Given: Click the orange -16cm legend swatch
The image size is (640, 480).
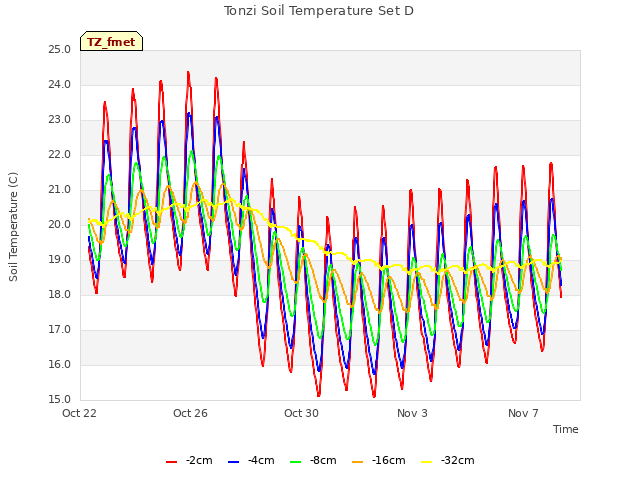Looking at the screenshot, I should coord(358,462).
